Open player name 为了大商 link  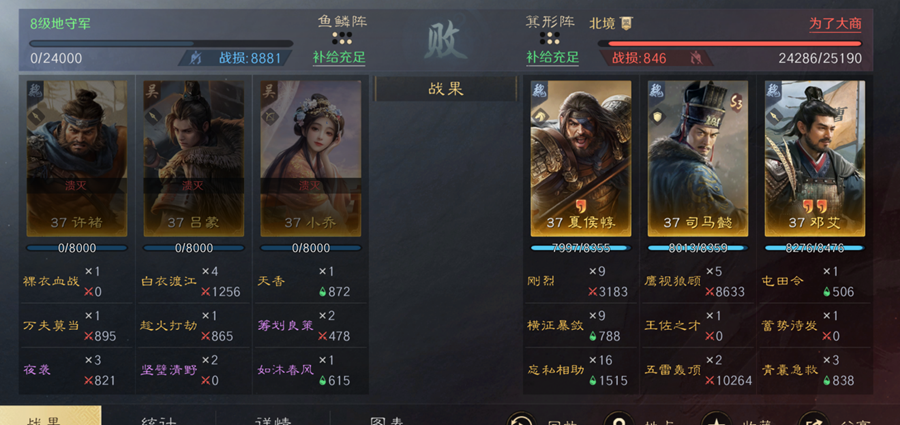coord(835,24)
